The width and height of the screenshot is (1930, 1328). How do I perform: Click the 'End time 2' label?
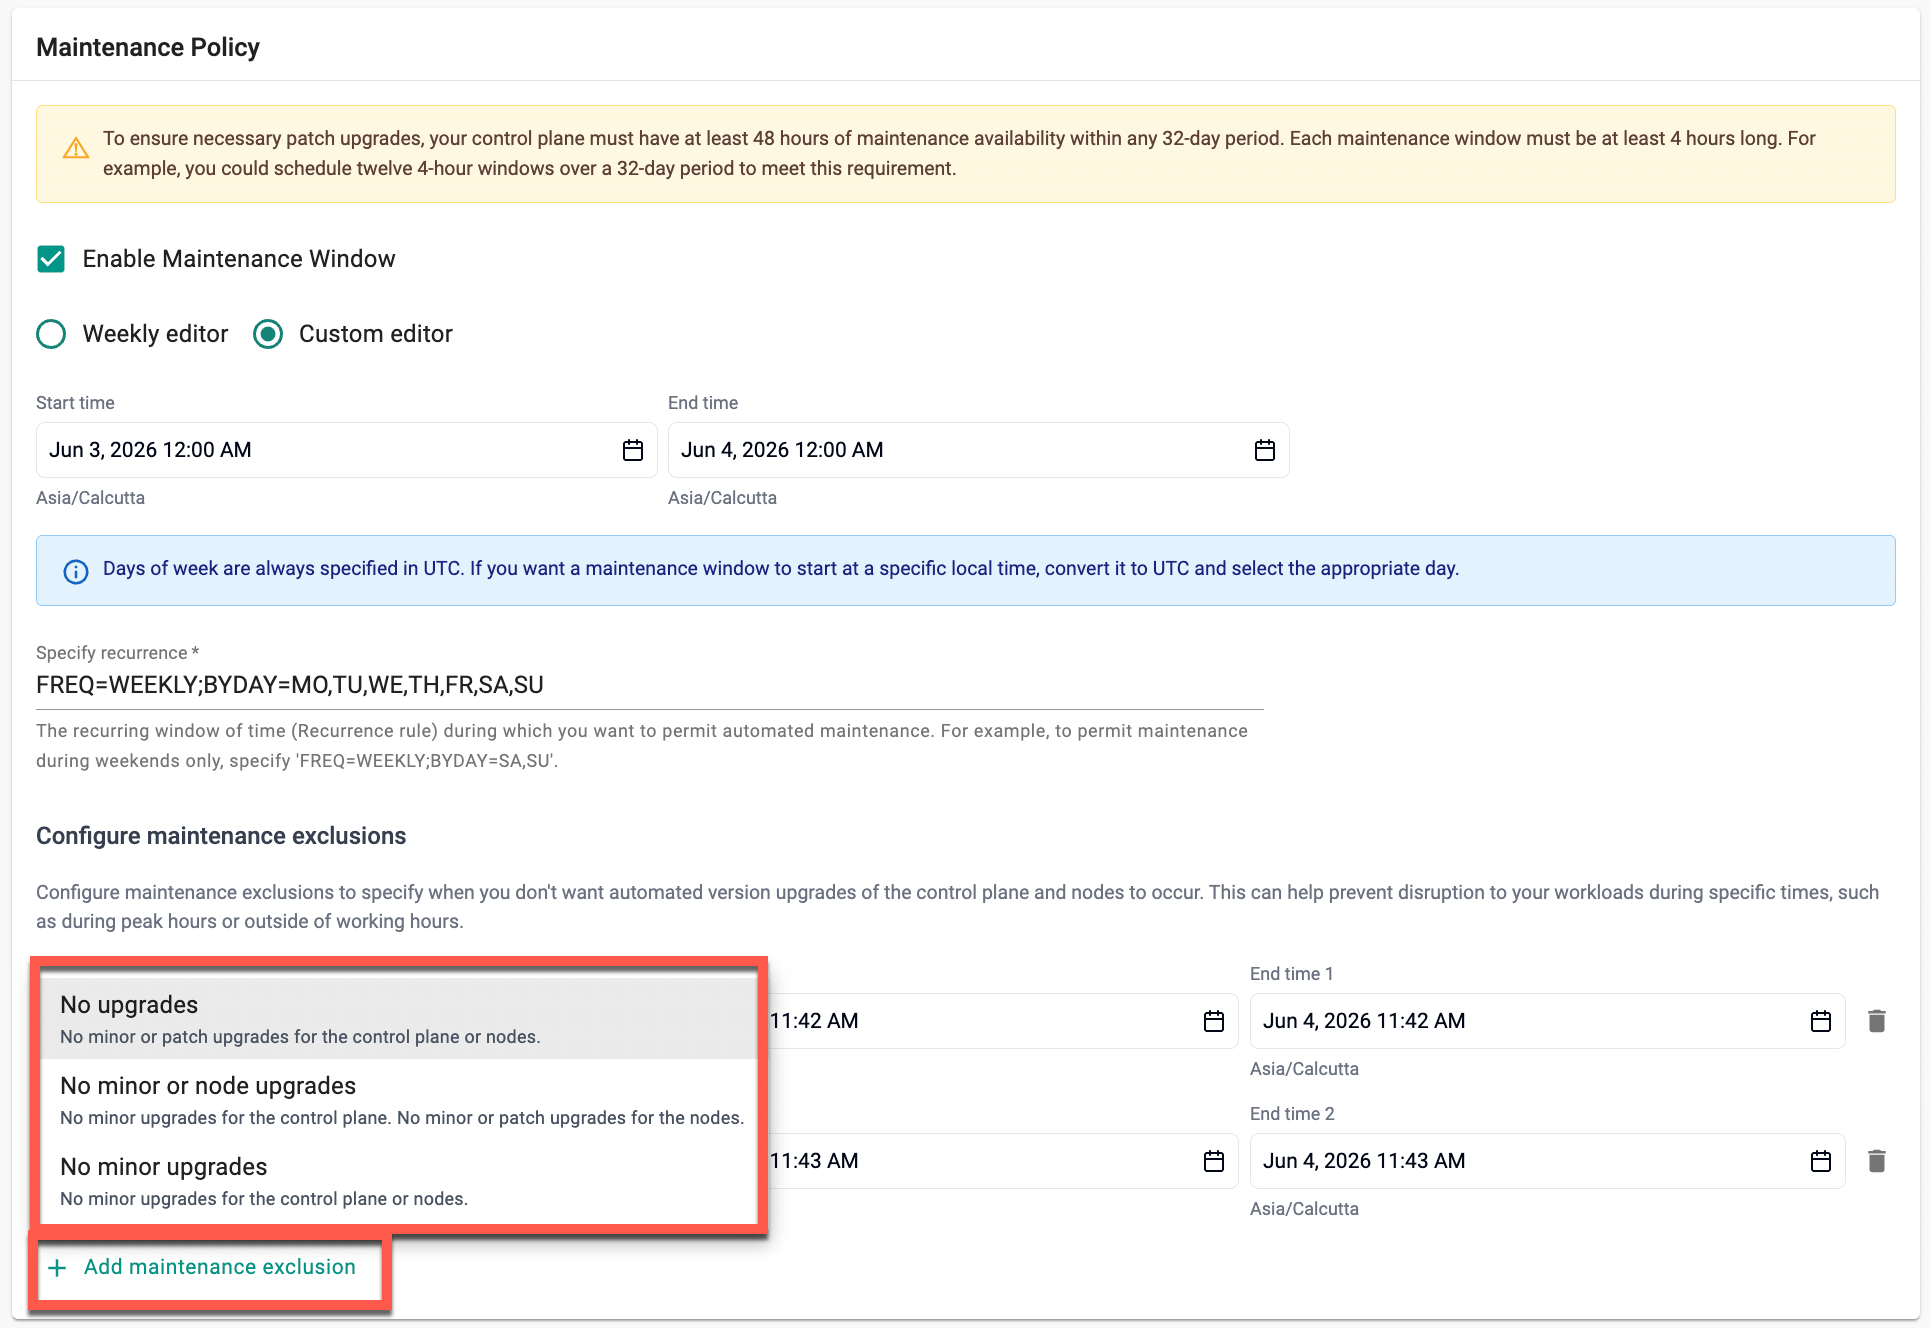1292,1114
